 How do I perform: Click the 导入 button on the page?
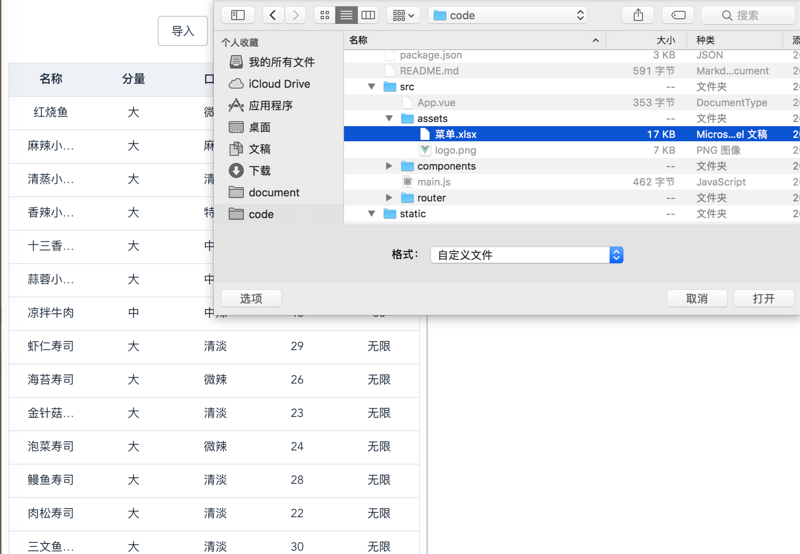[x=183, y=31]
